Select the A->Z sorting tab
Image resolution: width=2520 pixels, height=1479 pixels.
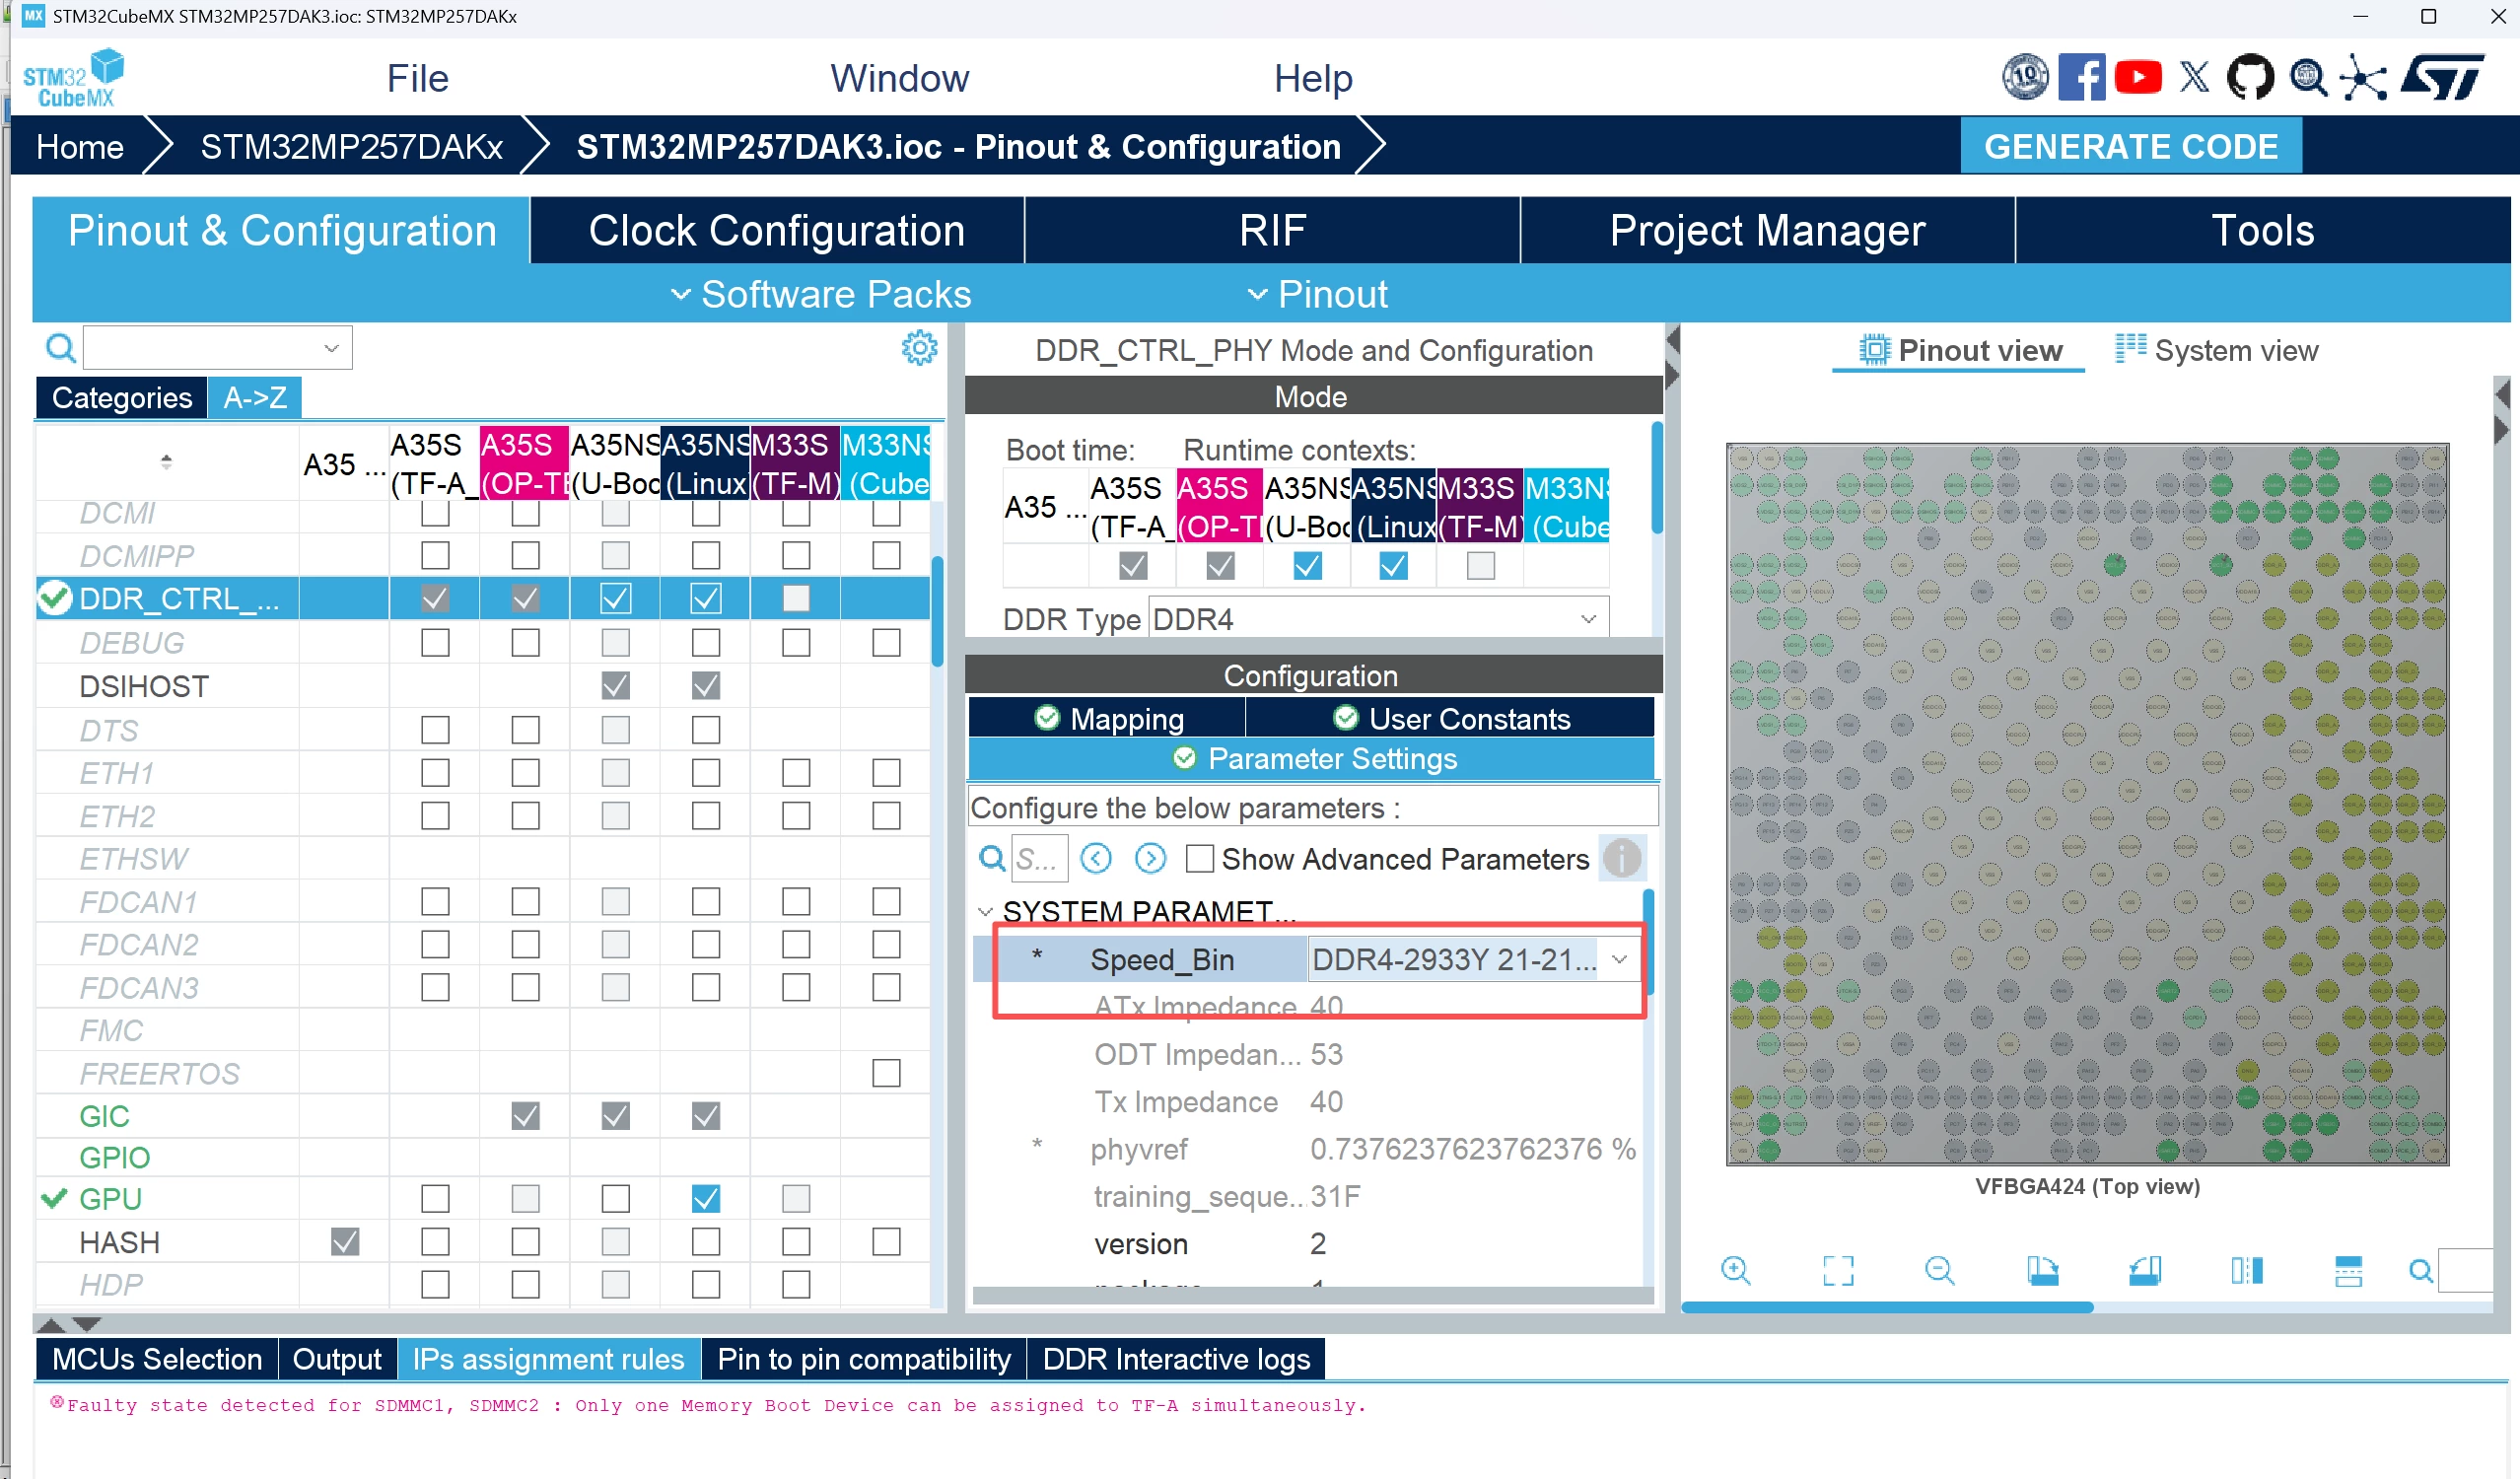[x=255, y=397]
